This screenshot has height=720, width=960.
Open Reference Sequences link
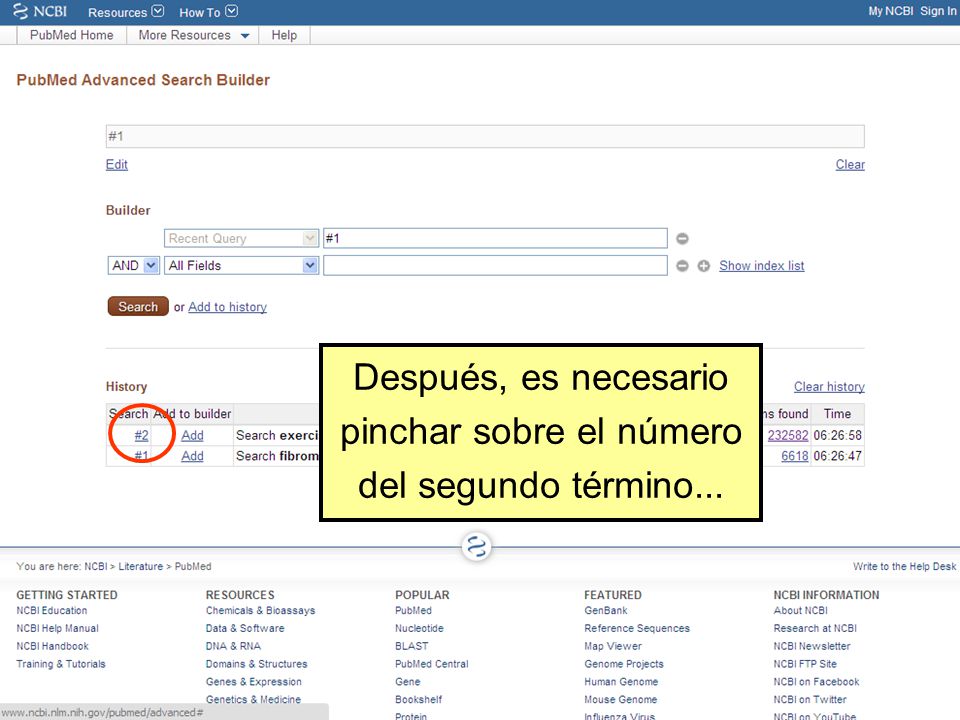click(x=637, y=628)
